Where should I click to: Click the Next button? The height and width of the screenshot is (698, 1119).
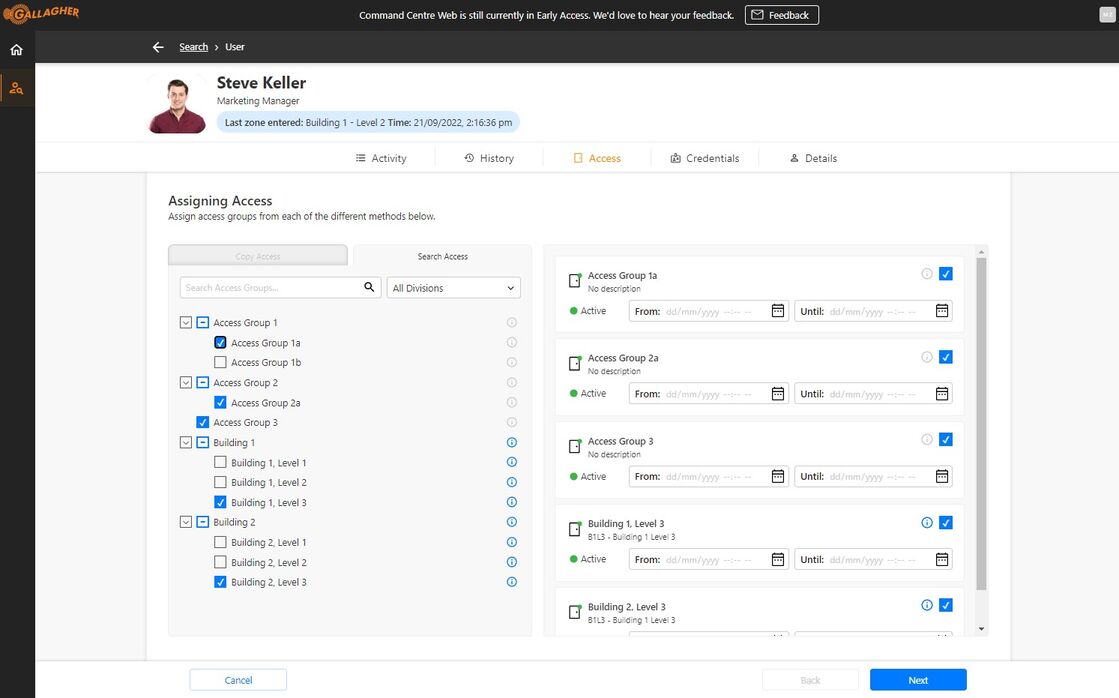917,679
